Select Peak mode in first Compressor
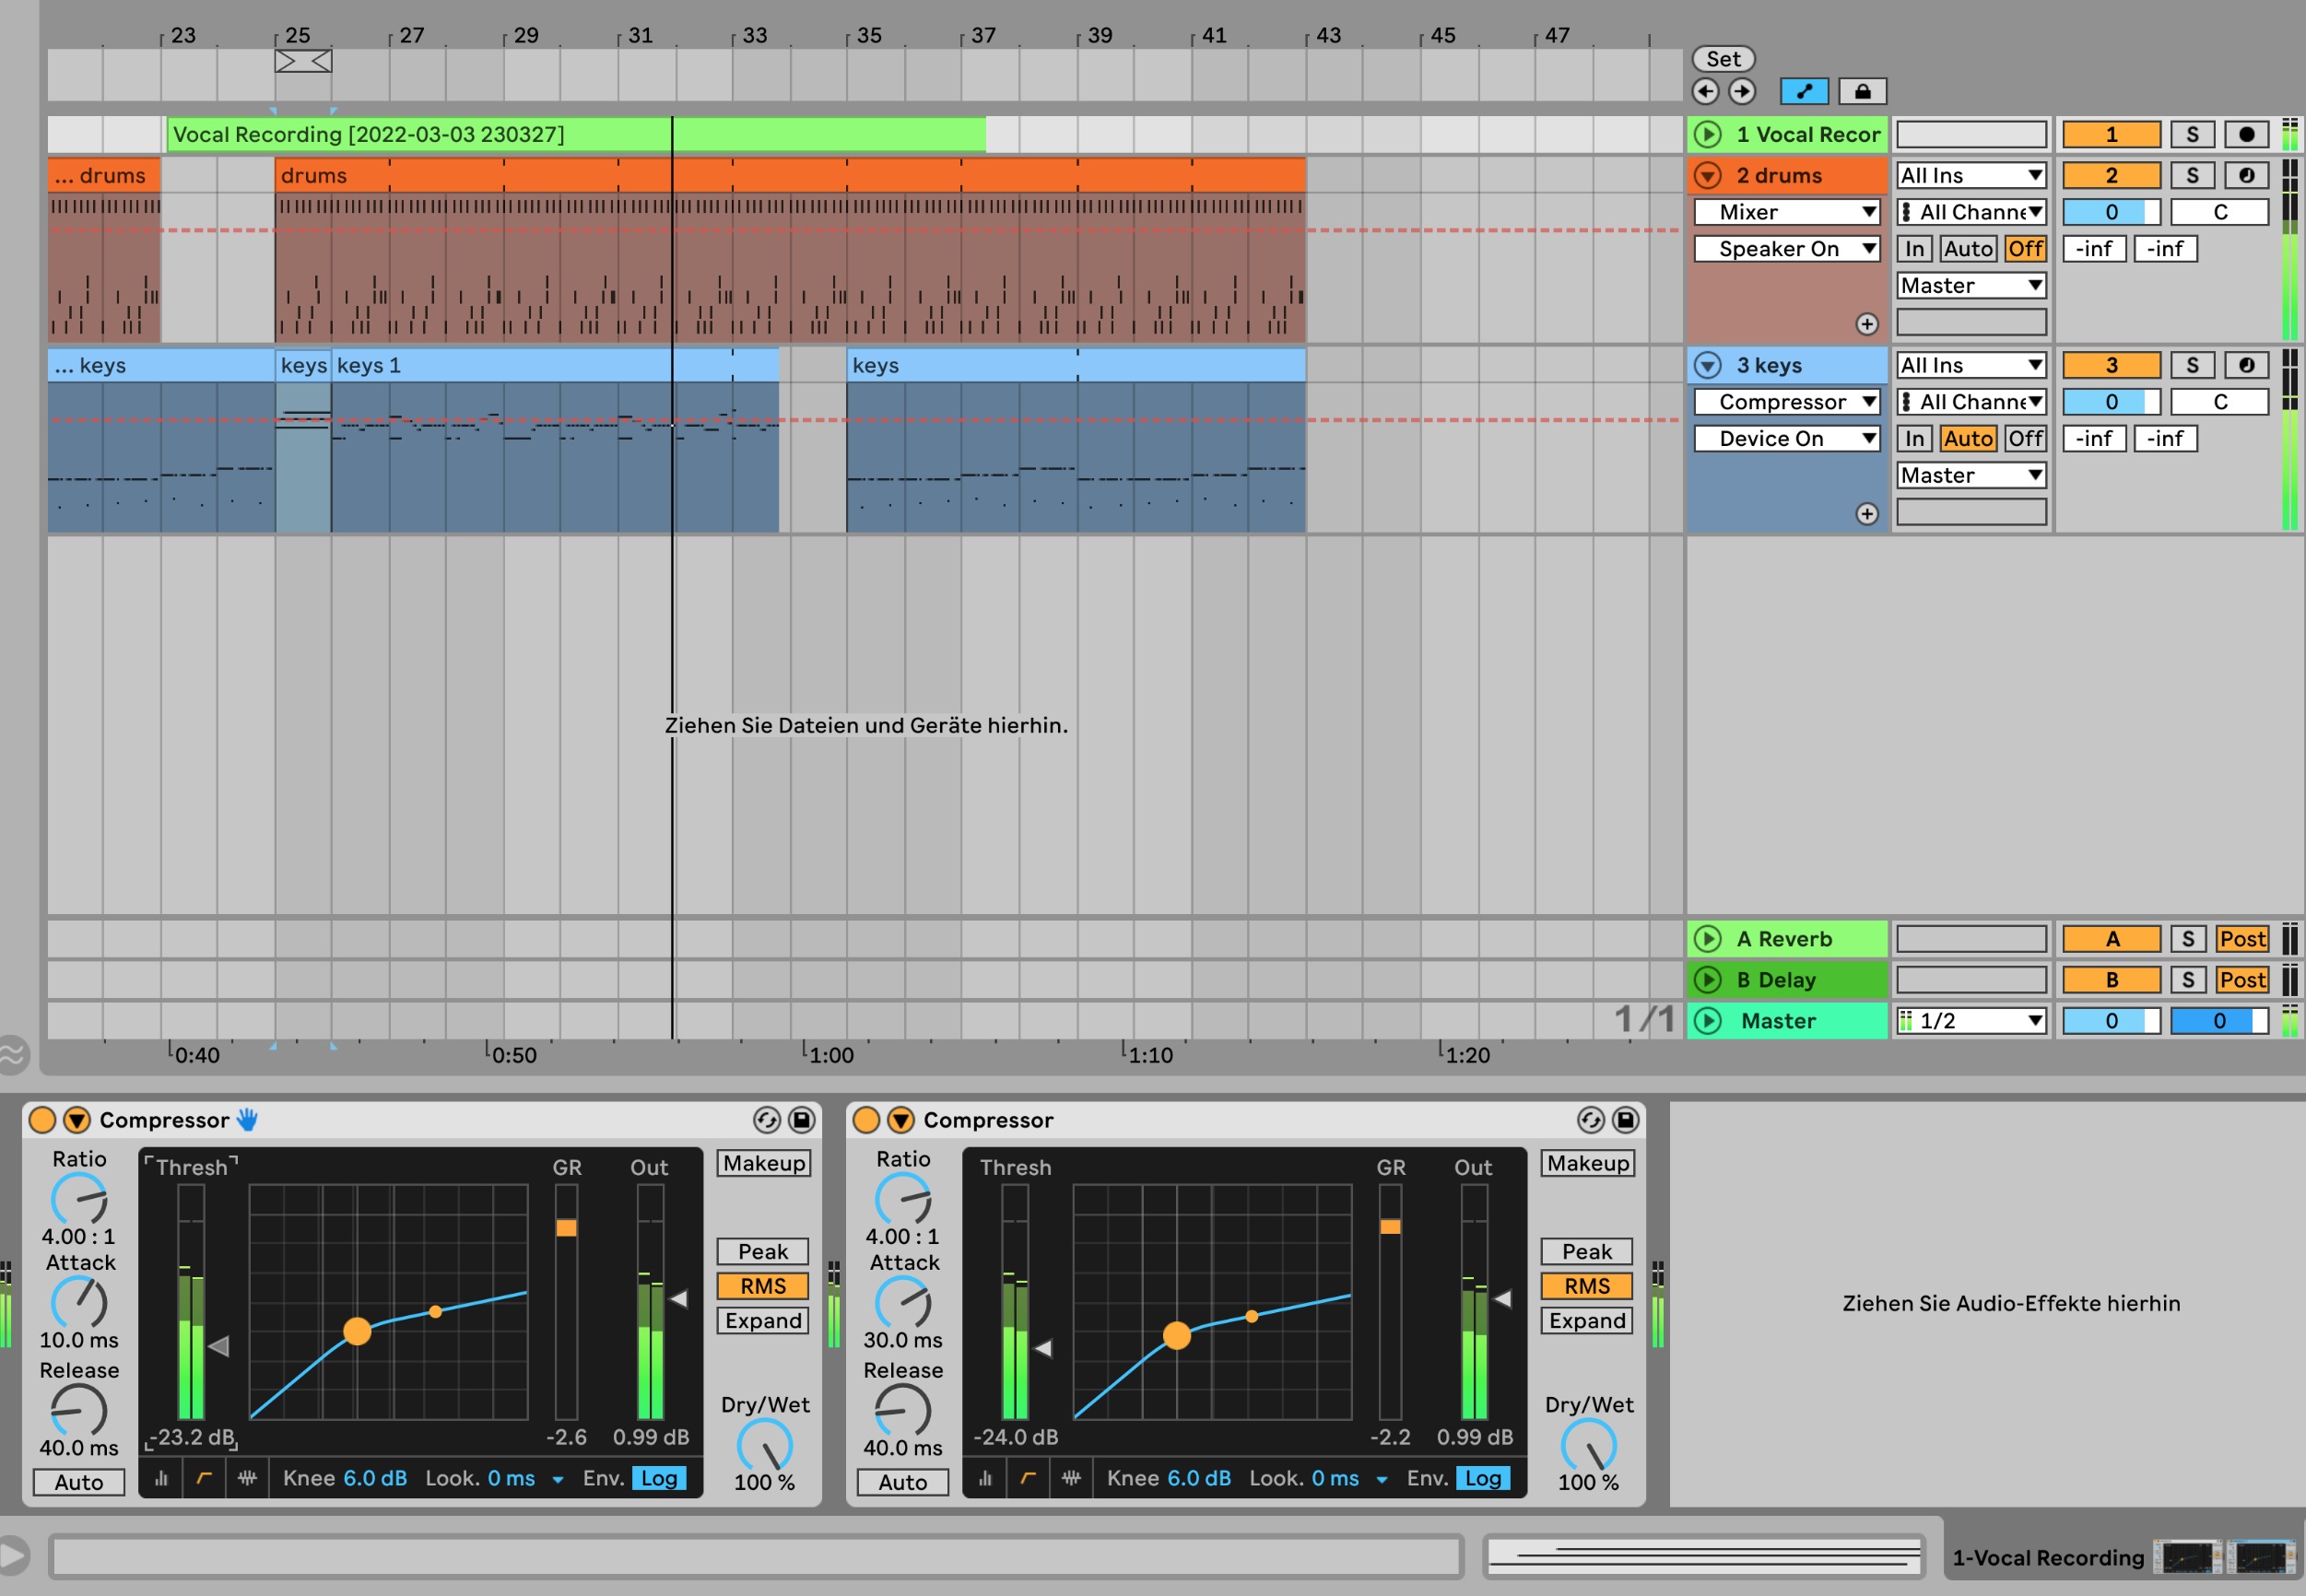This screenshot has width=2306, height=1596. 762,1251
